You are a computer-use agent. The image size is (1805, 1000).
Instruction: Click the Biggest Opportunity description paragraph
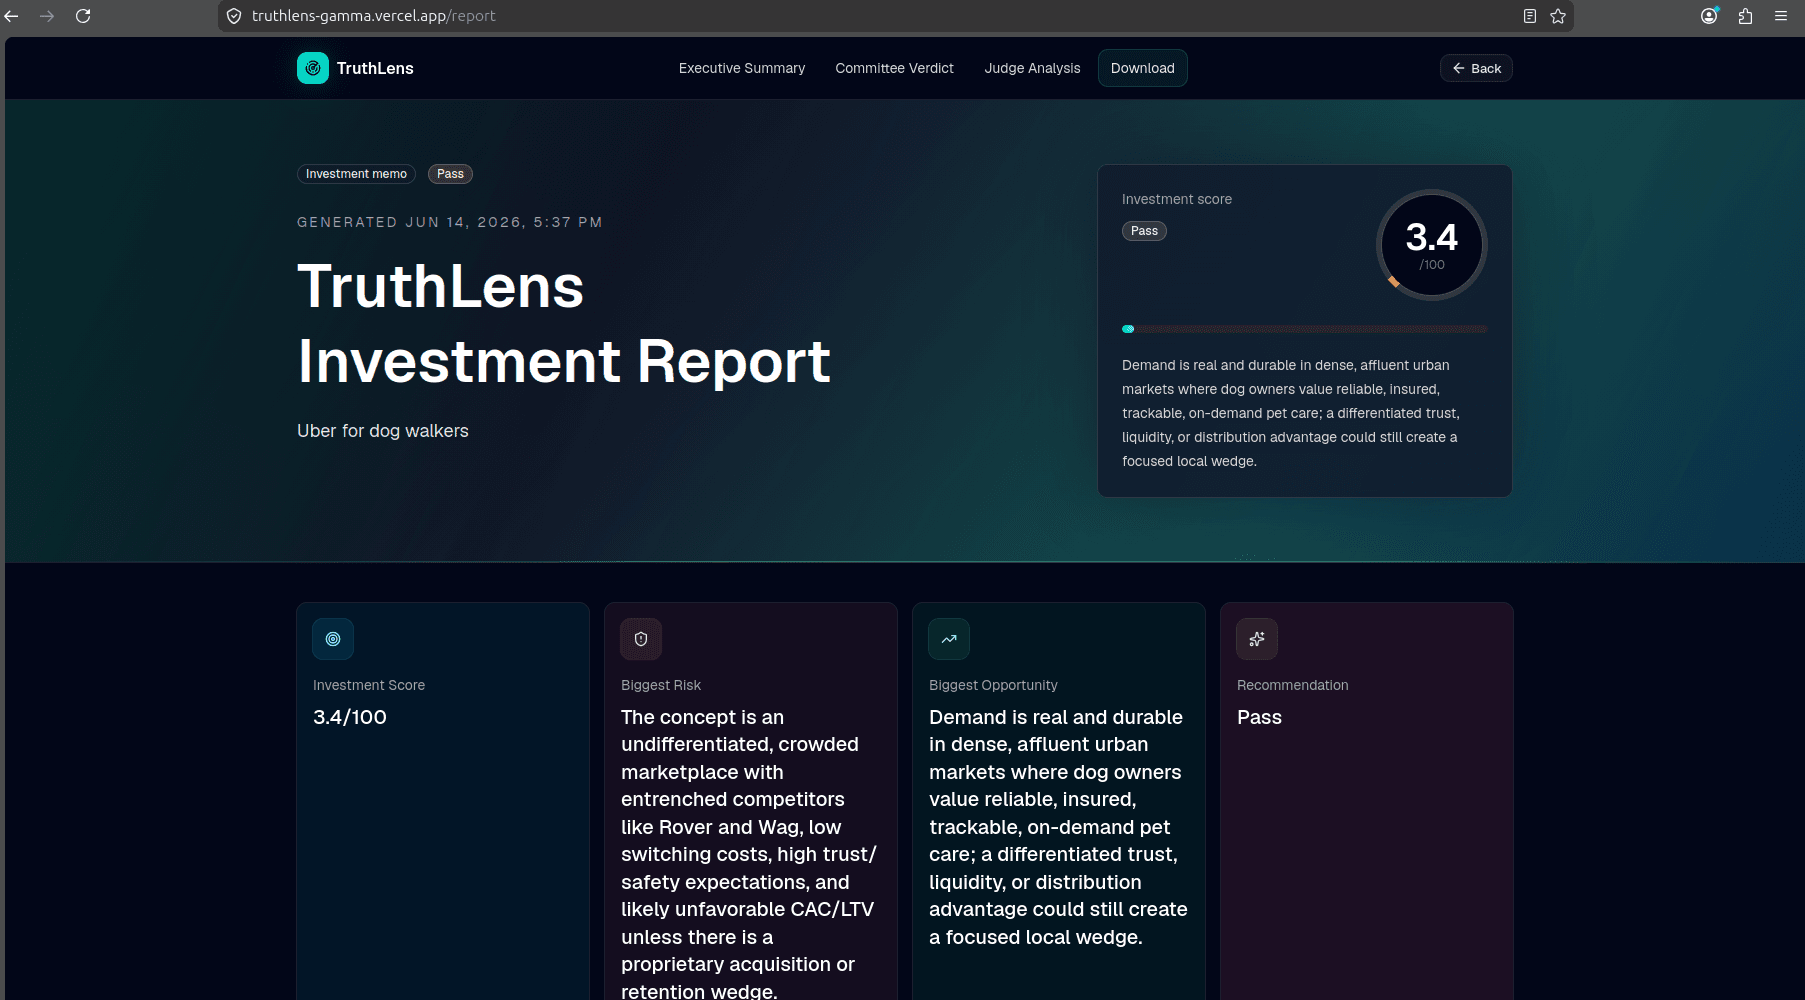point(1058,827)
